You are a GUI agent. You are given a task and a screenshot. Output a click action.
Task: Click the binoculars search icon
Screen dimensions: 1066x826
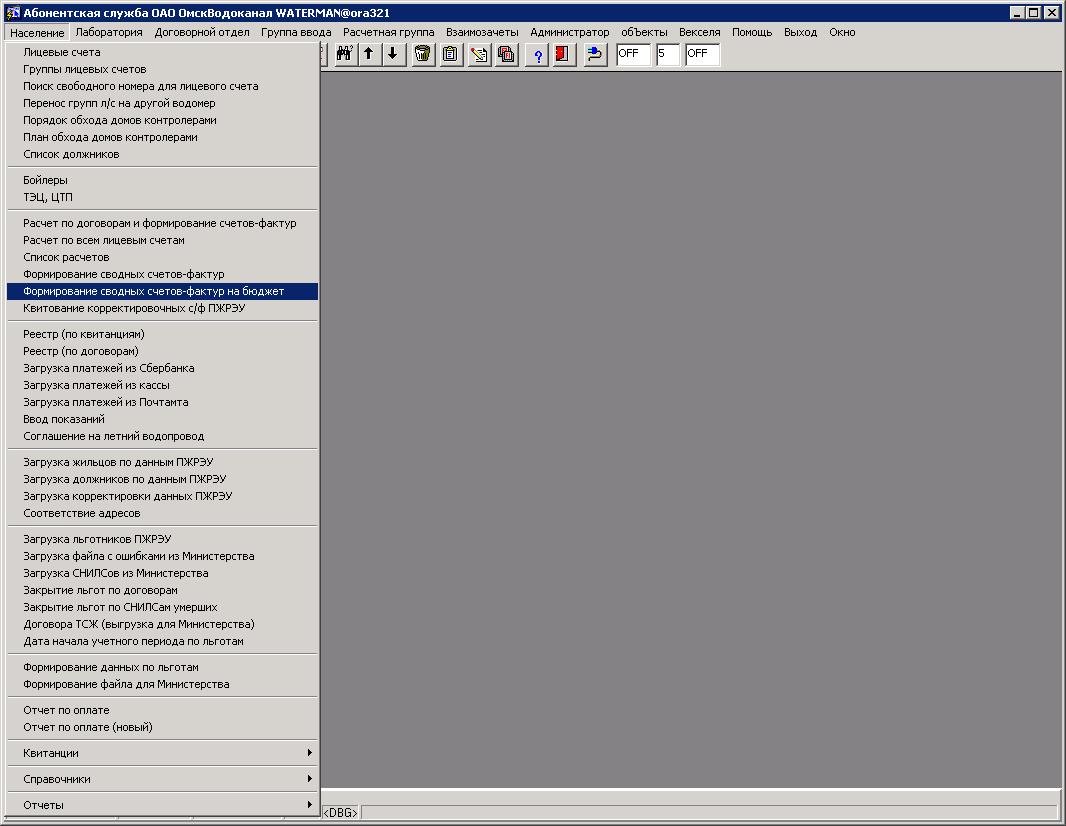345,54
